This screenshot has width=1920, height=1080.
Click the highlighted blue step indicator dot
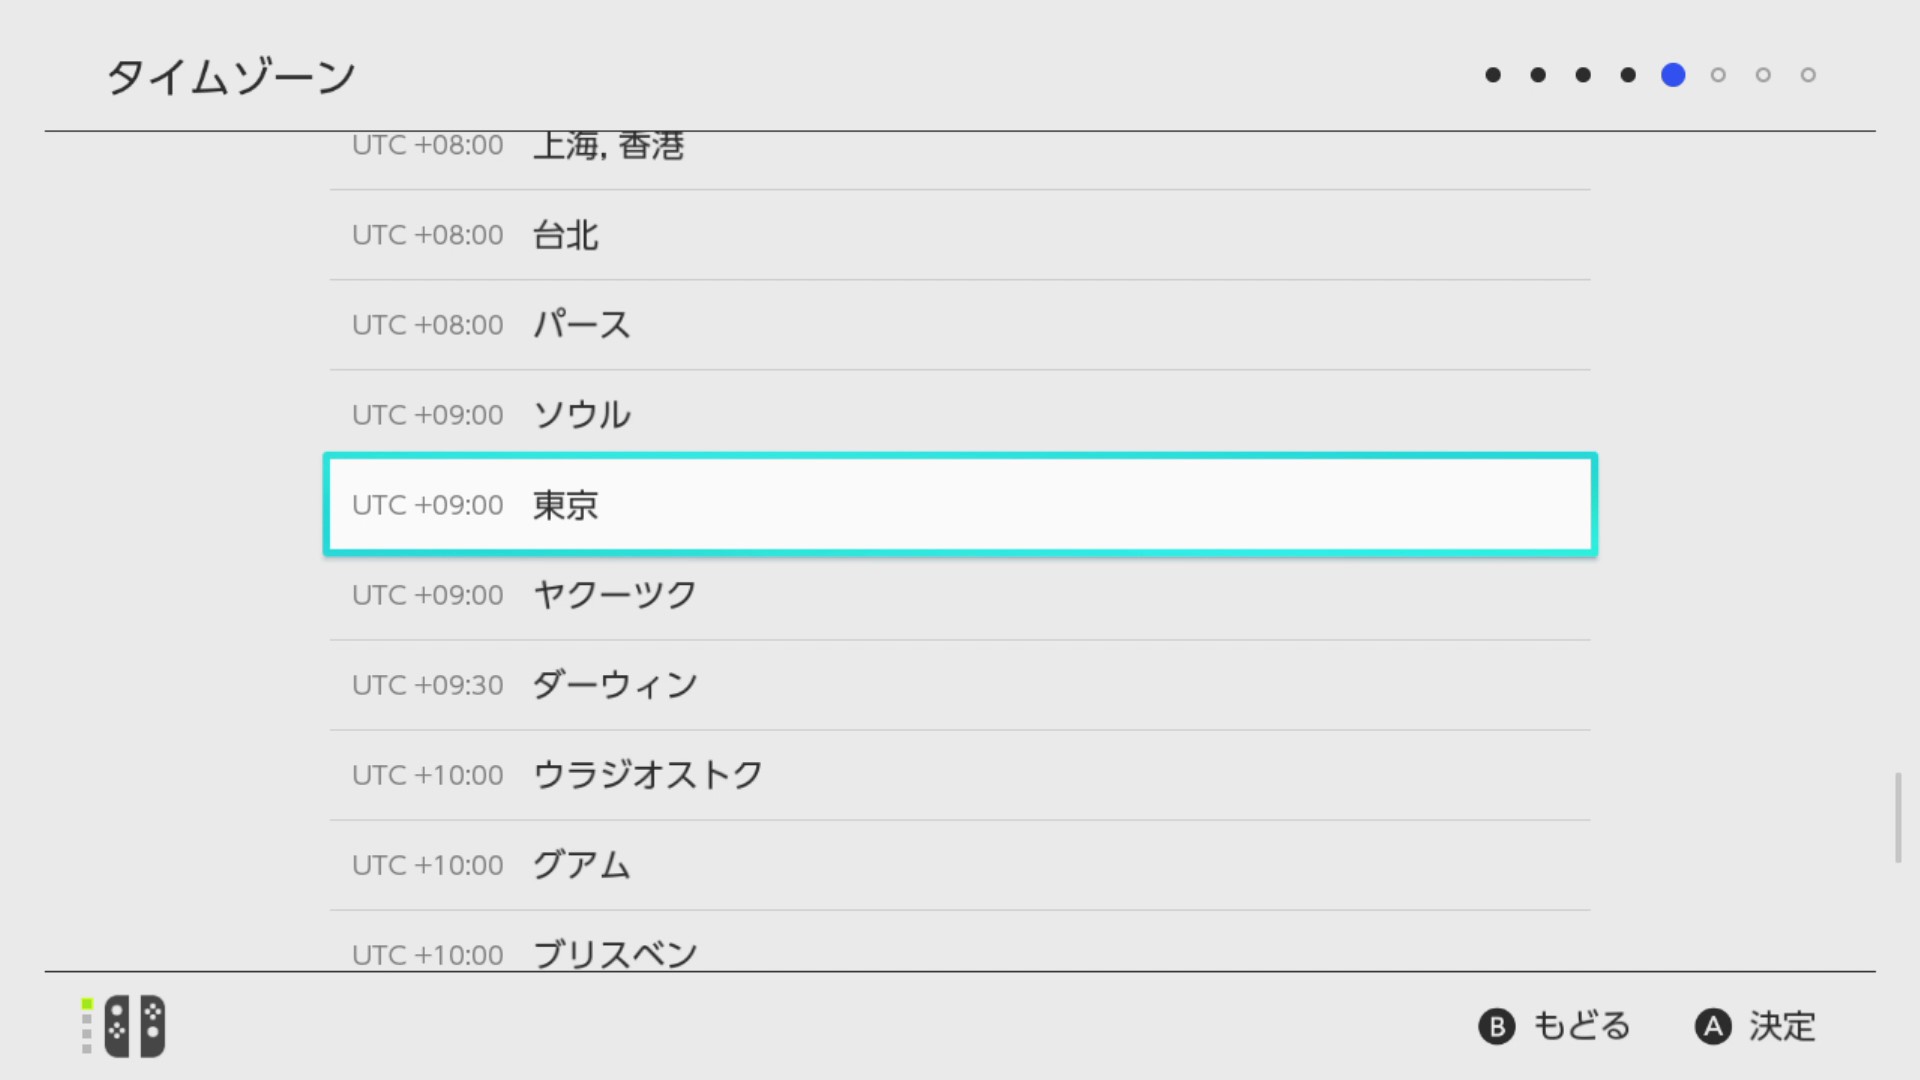[x=1673, y=75]
